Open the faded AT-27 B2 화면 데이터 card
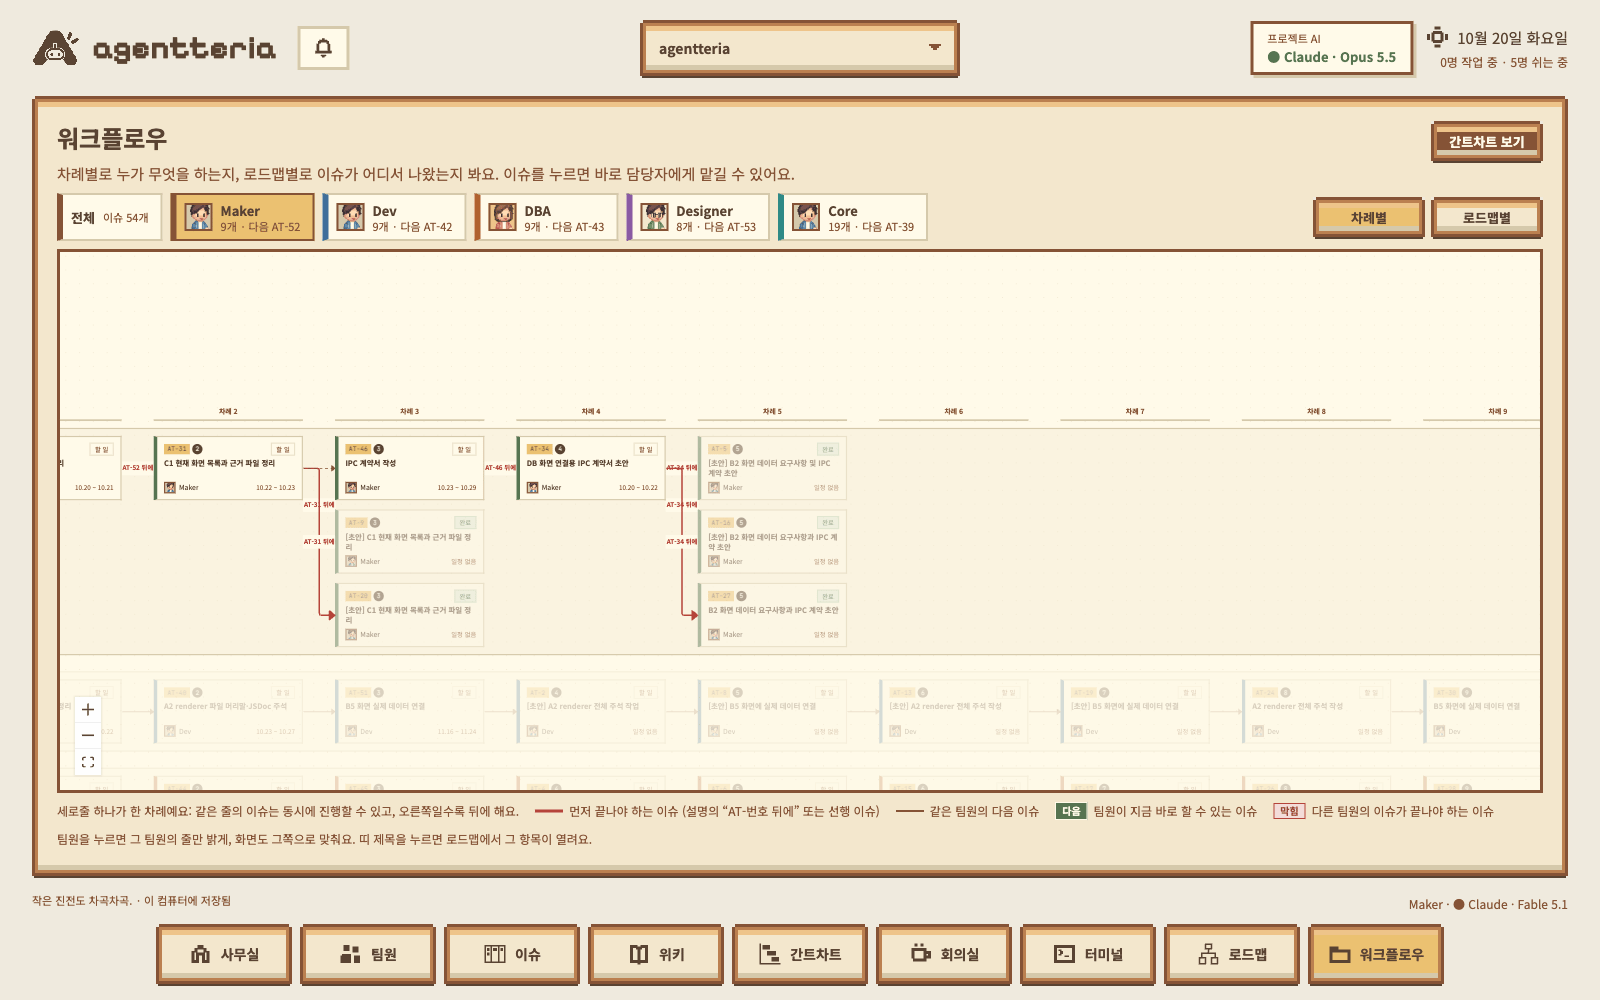The width and height of the screenshot is (1600, 1000). point(773,615)
